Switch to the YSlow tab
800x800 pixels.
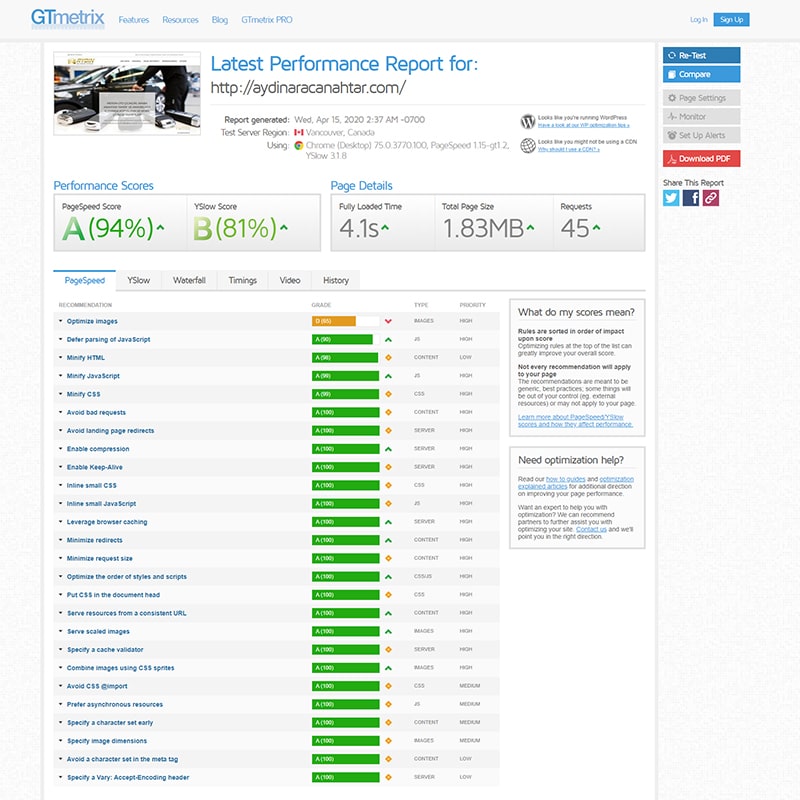(138, 280)
